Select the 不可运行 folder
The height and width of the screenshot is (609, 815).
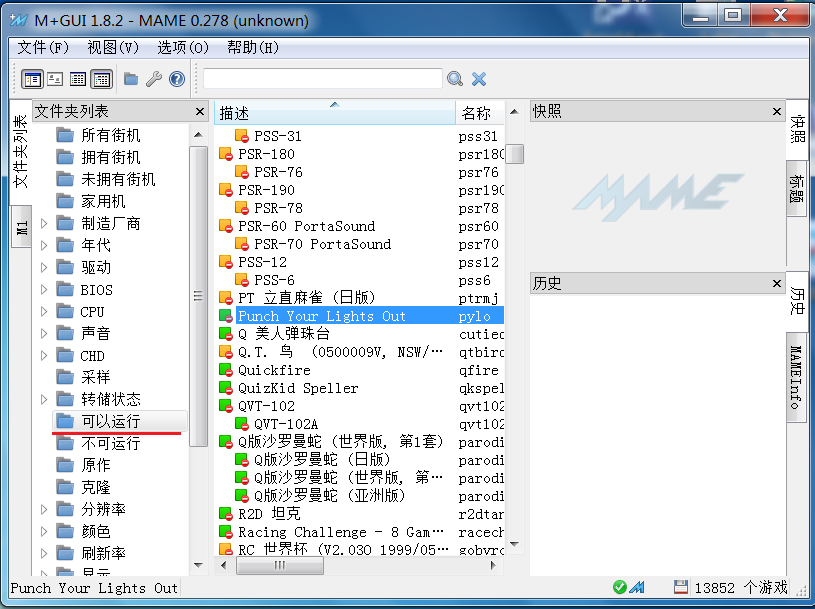coord(110,444)
